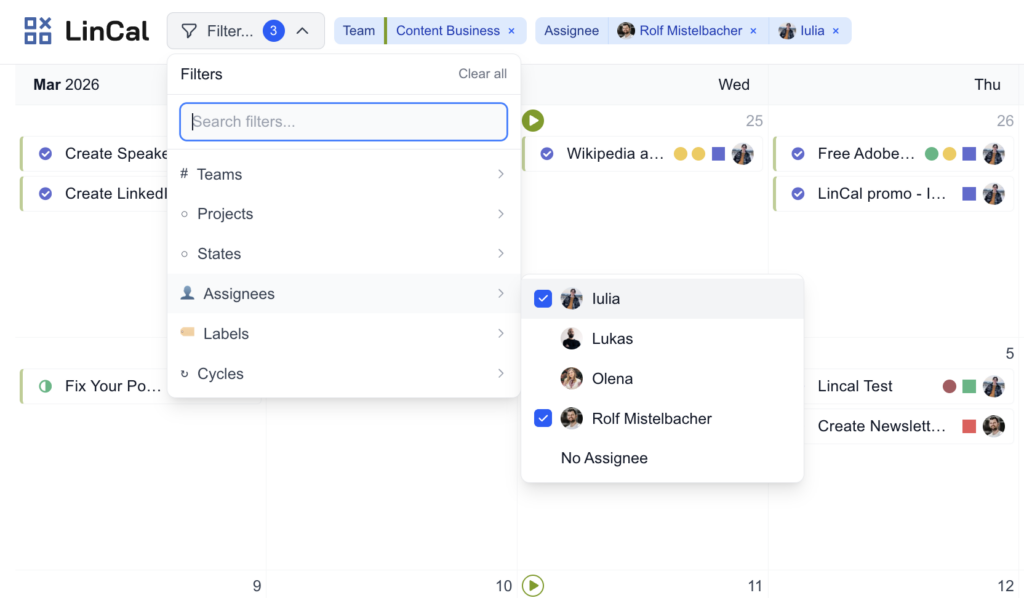Click the LinCal logo icon
1024x598 pixels.
pyautogui.click(x=38, y=31)
